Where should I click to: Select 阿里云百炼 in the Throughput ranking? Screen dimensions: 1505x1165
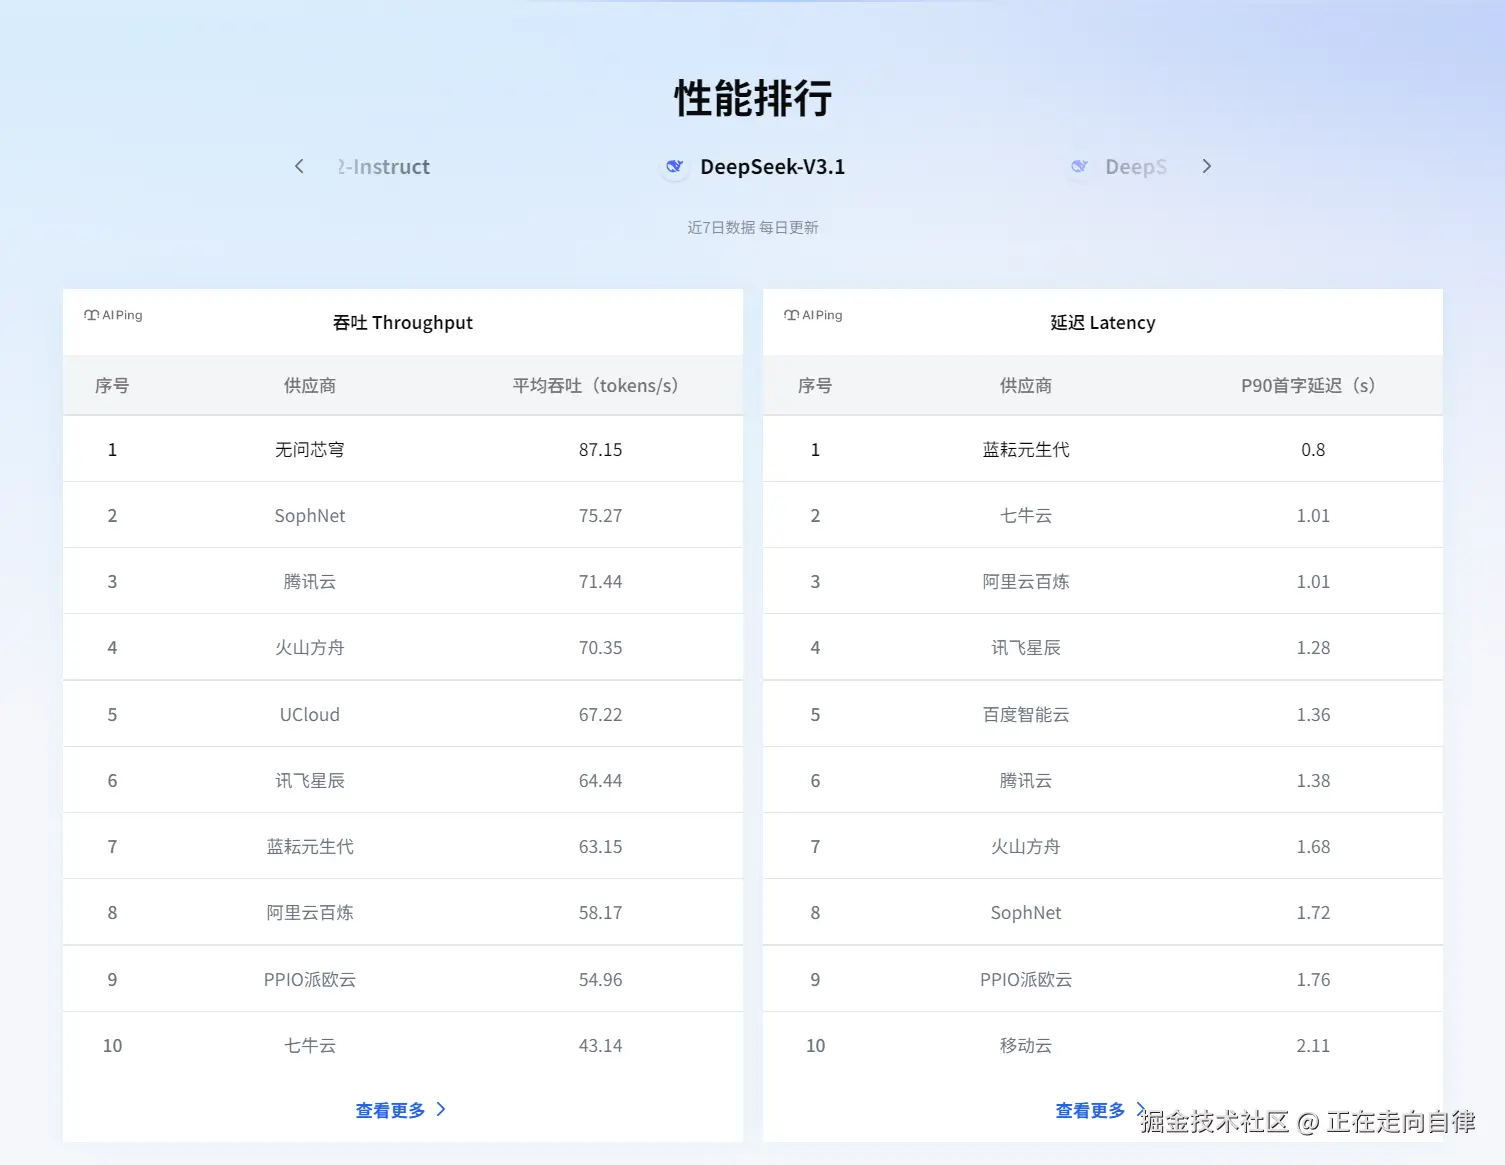click(310, 913)
